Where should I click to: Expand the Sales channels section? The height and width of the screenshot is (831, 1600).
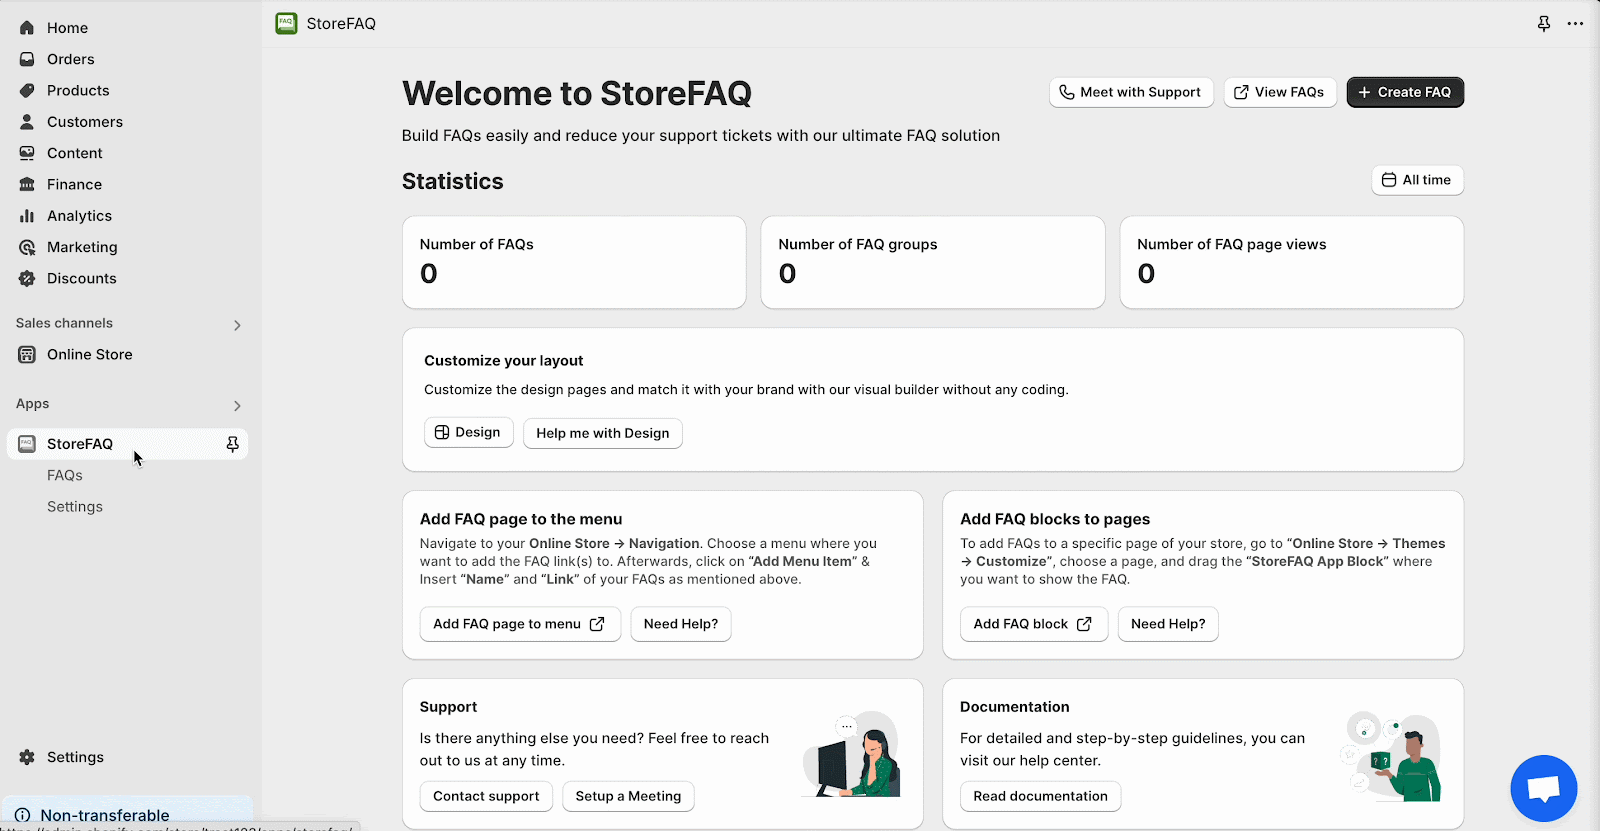pyautogui.click(x=237, y=325)
